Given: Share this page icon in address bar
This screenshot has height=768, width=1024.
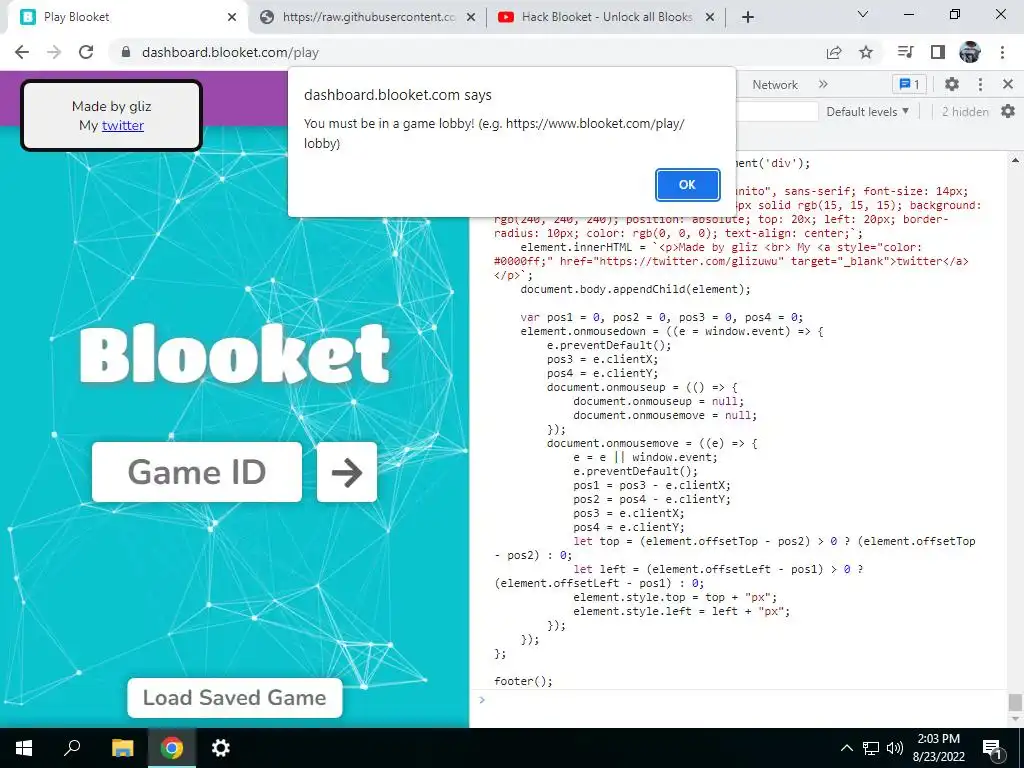Looking at the screenshot, I should pyautogui.click(x=834, y=52).
